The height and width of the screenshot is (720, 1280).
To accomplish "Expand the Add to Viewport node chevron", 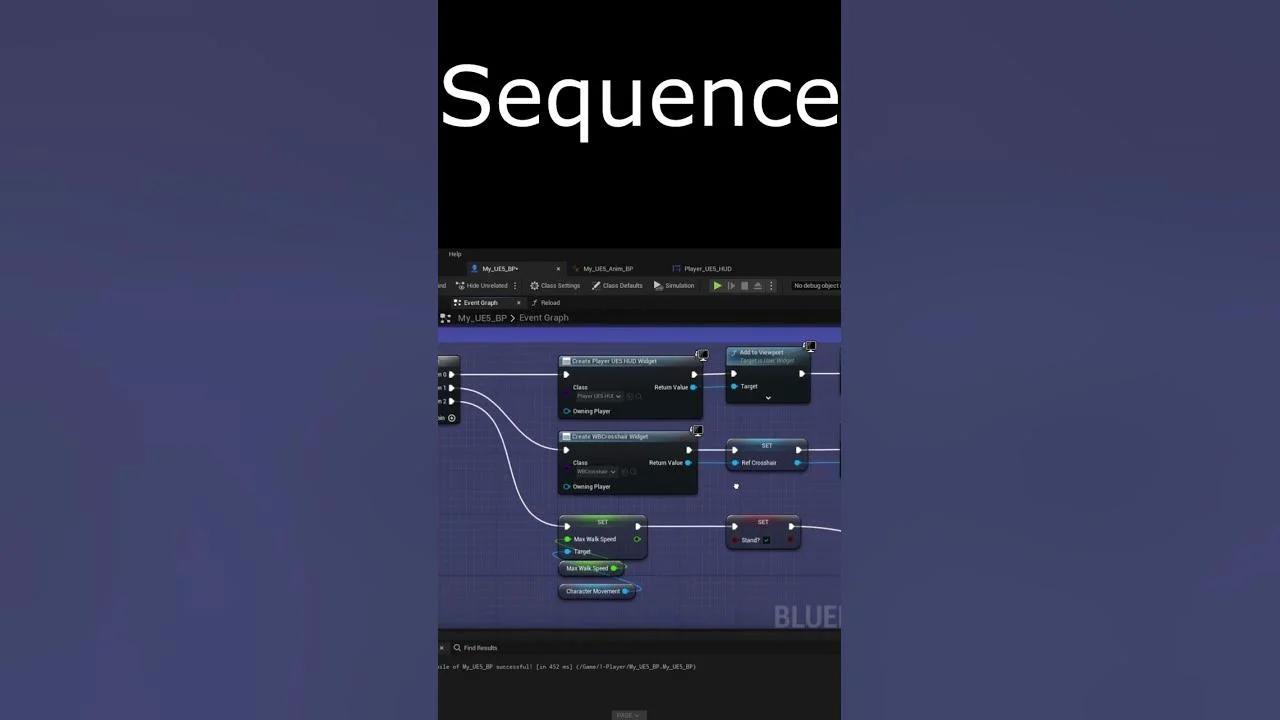I will tap(768, 398).
